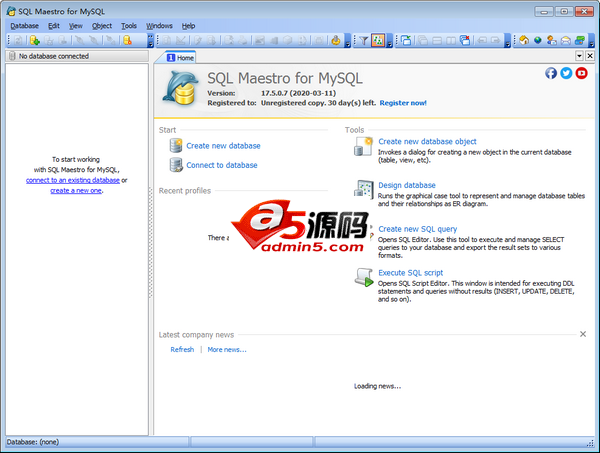Click the Create new database icon
The height and width of the screenshot is (453, 600).
point(176,146)
